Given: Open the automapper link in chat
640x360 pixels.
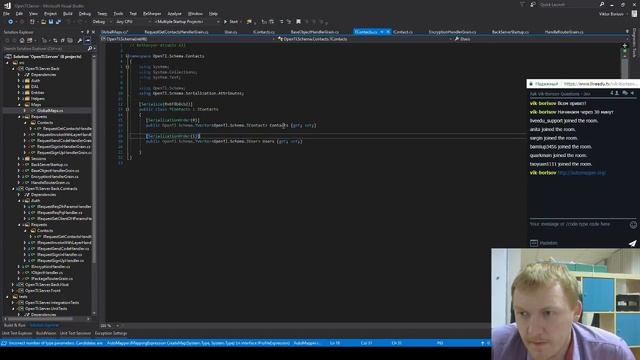Looking at the screenshot, I should [x=582, y=173].
